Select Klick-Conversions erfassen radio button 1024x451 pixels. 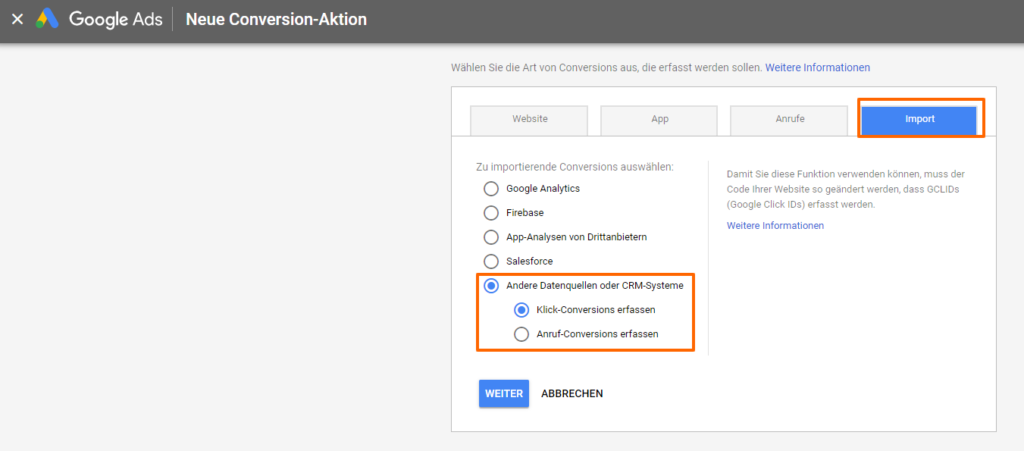tap(521, 309)
